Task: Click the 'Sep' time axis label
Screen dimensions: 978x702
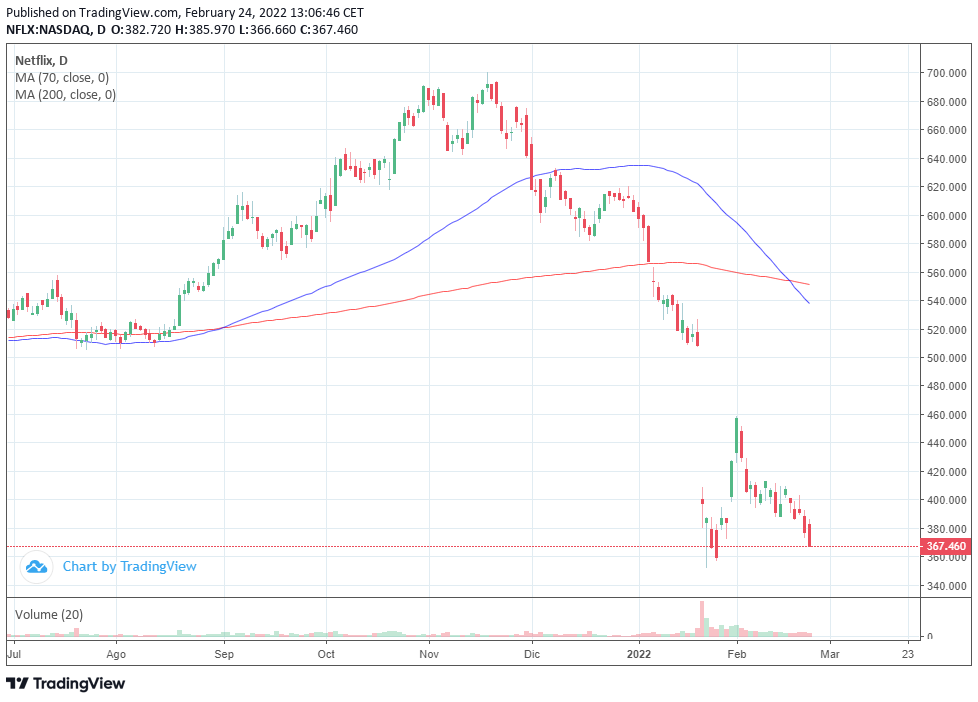Action: (x=224, y=654)
